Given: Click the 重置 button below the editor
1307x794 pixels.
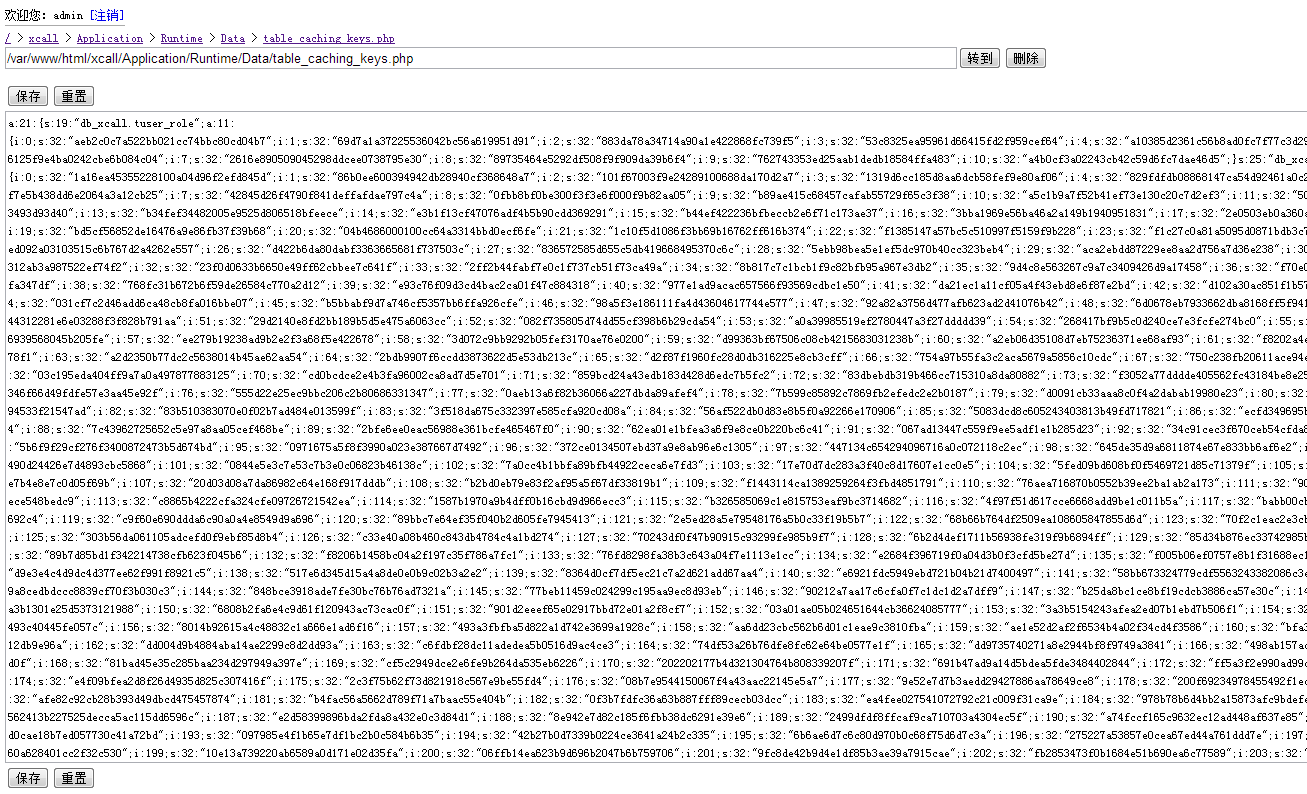Looking at the screenshot, I should click(73, 778).
